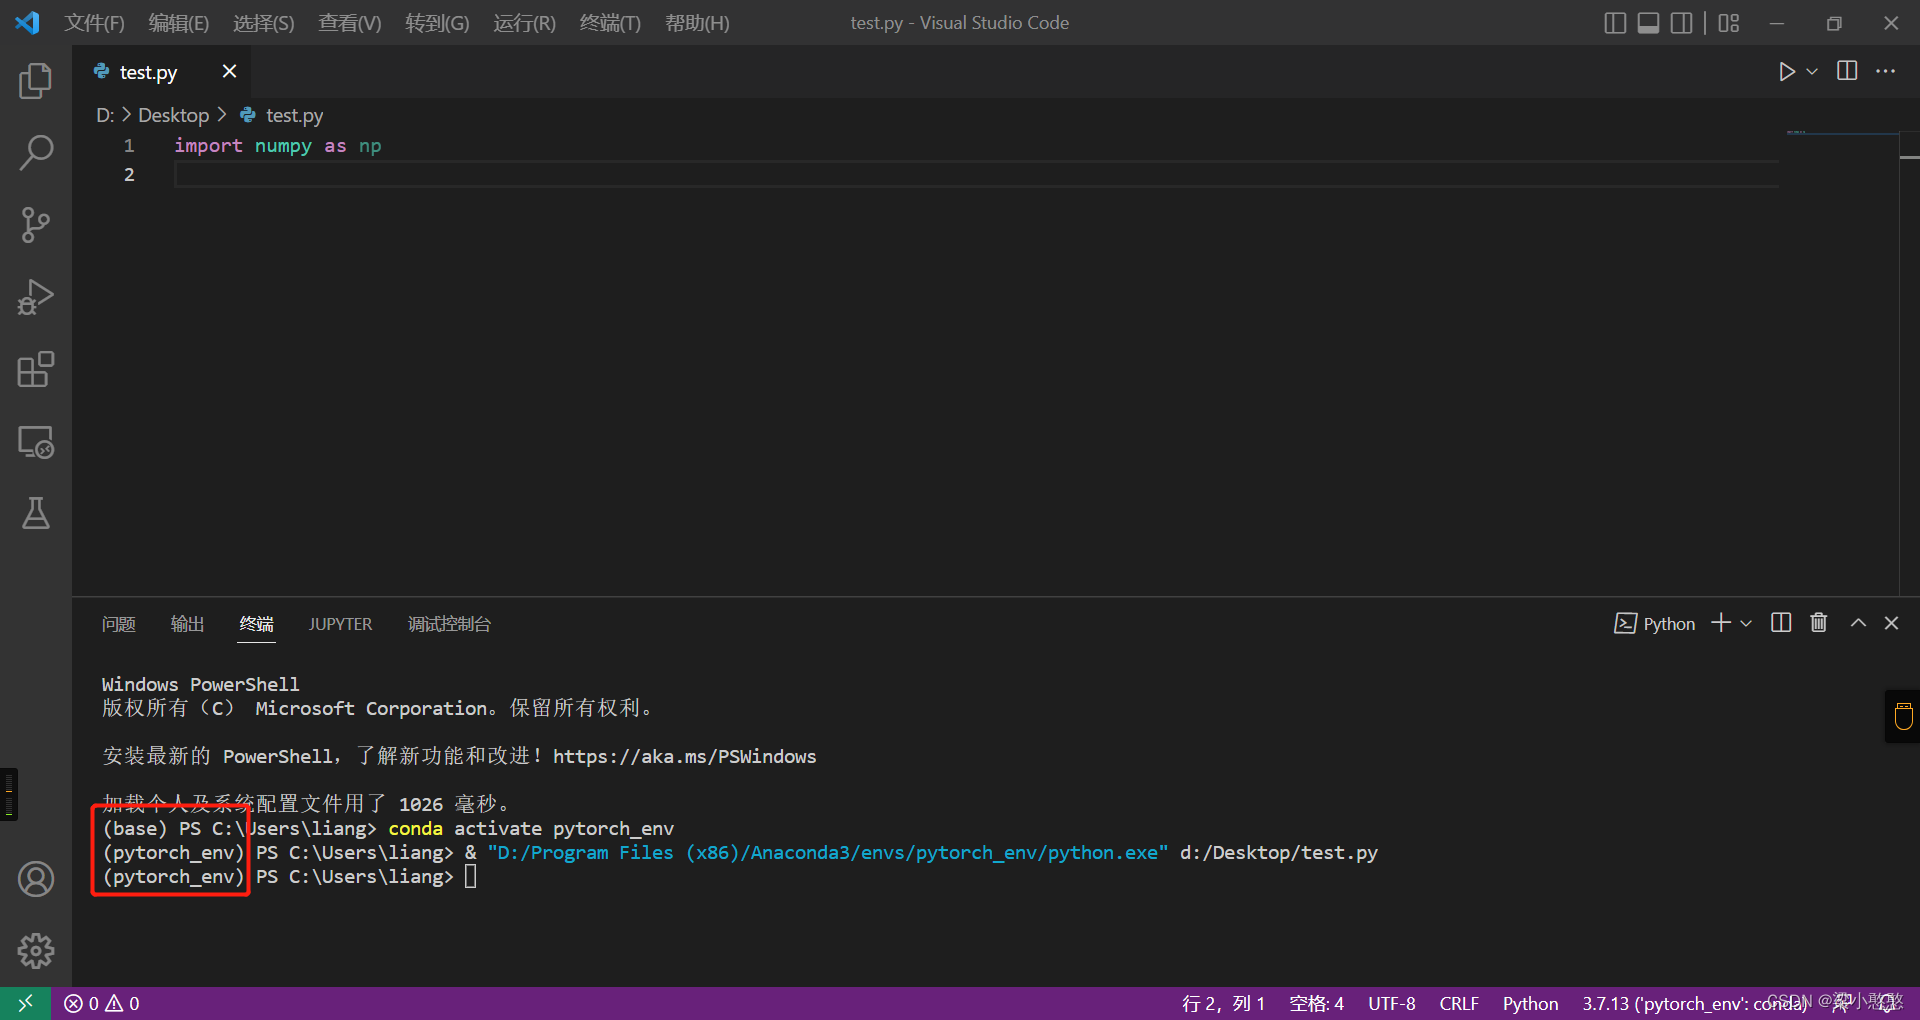Image resolution: width=1920 pixels, height=1020 pixels.
Task: Toggle secondary side bar layout button
Action: tap(1682, 23)
